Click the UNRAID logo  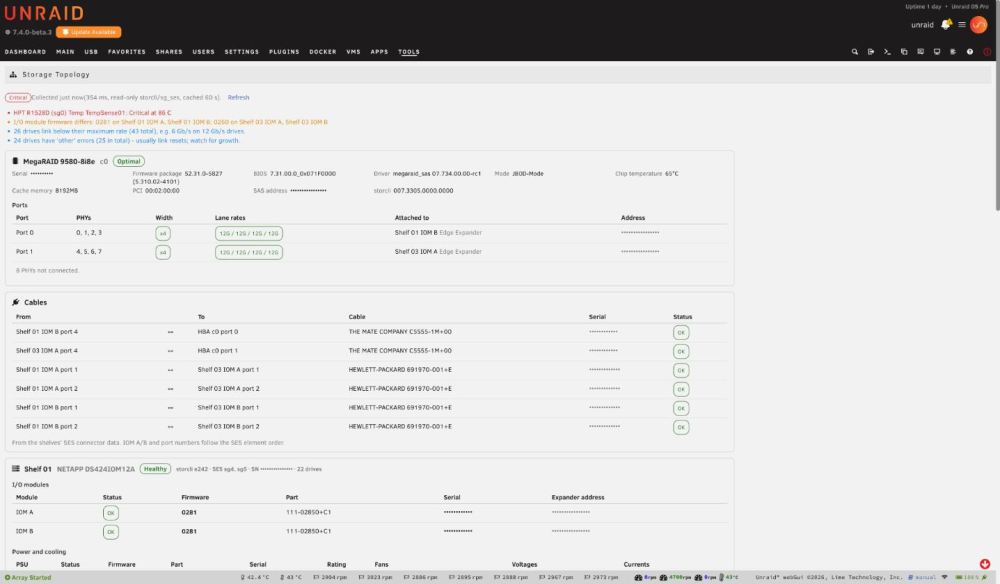click(x=44, y=13)
